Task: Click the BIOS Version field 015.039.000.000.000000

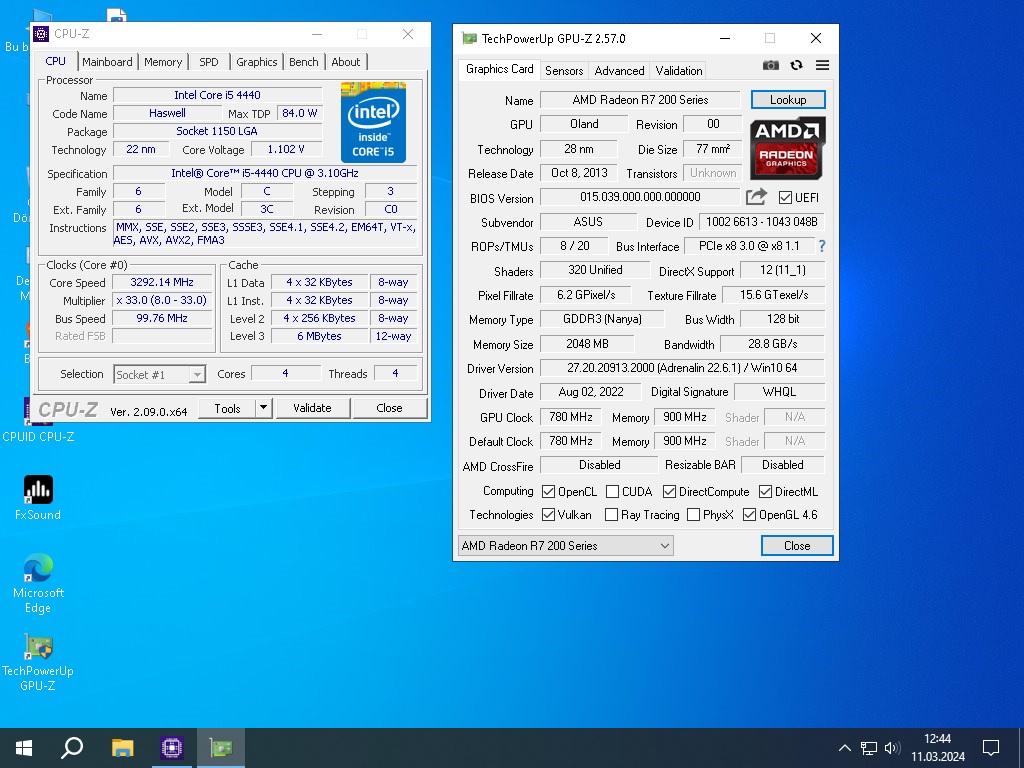Action: click(x=640, y=197)
